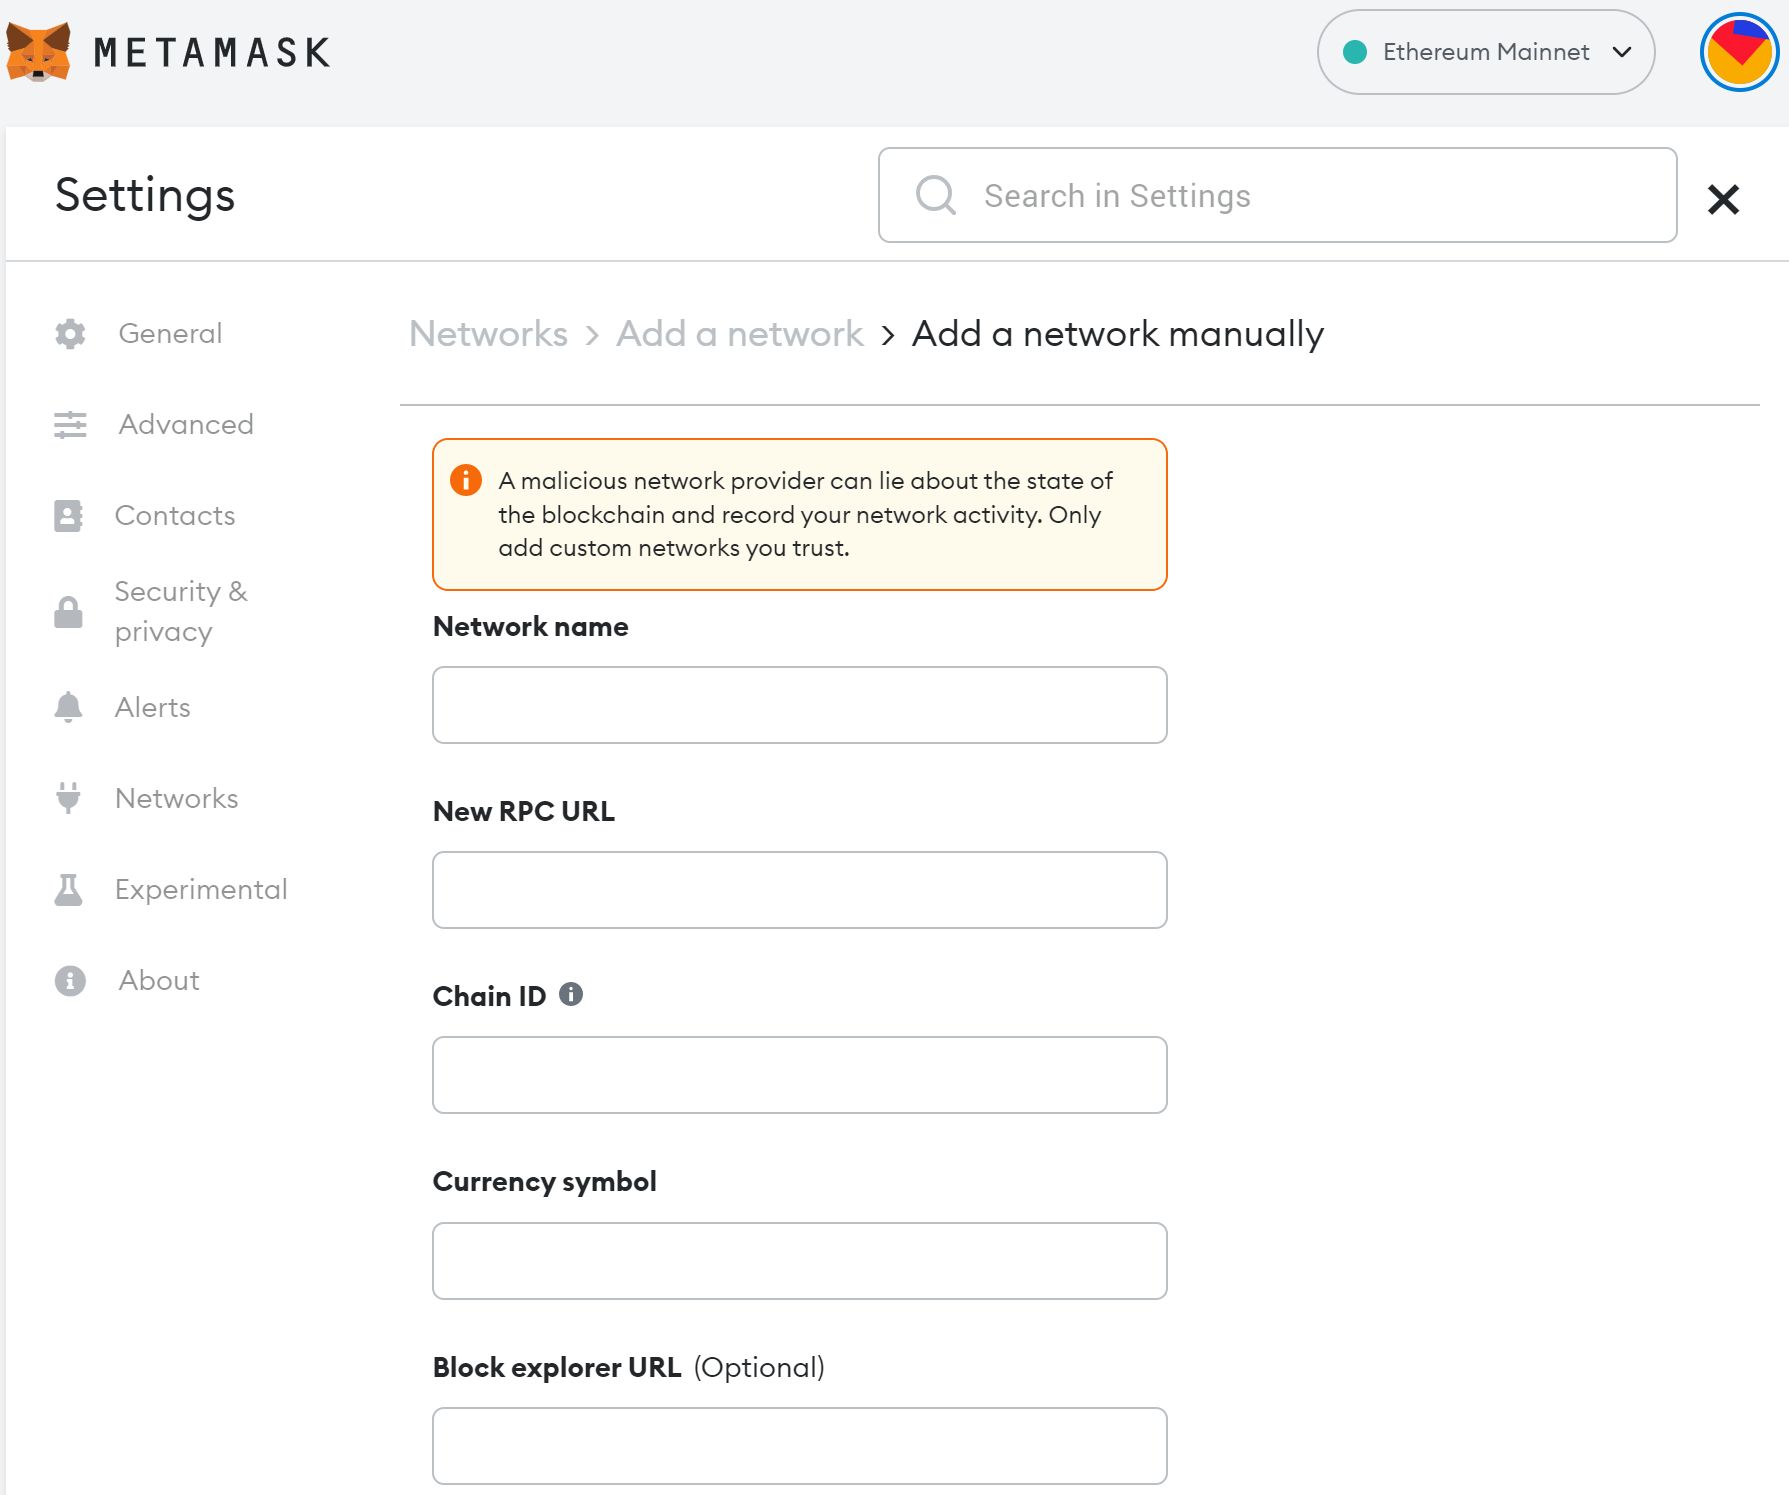
Task: Click the Chain ID info icon
Action: (x=571, y=994)
